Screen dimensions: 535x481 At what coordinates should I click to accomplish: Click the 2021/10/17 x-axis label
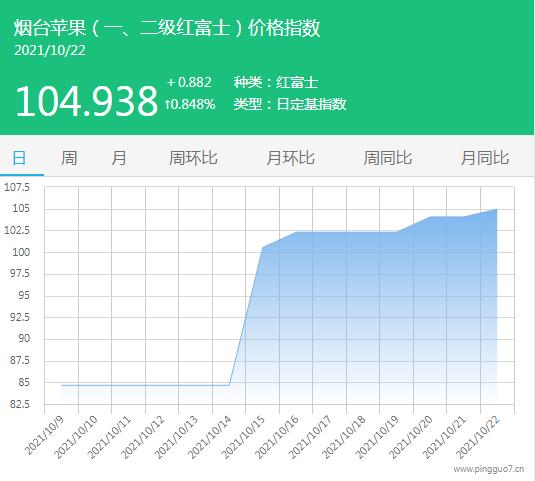[x=310, y=438]
